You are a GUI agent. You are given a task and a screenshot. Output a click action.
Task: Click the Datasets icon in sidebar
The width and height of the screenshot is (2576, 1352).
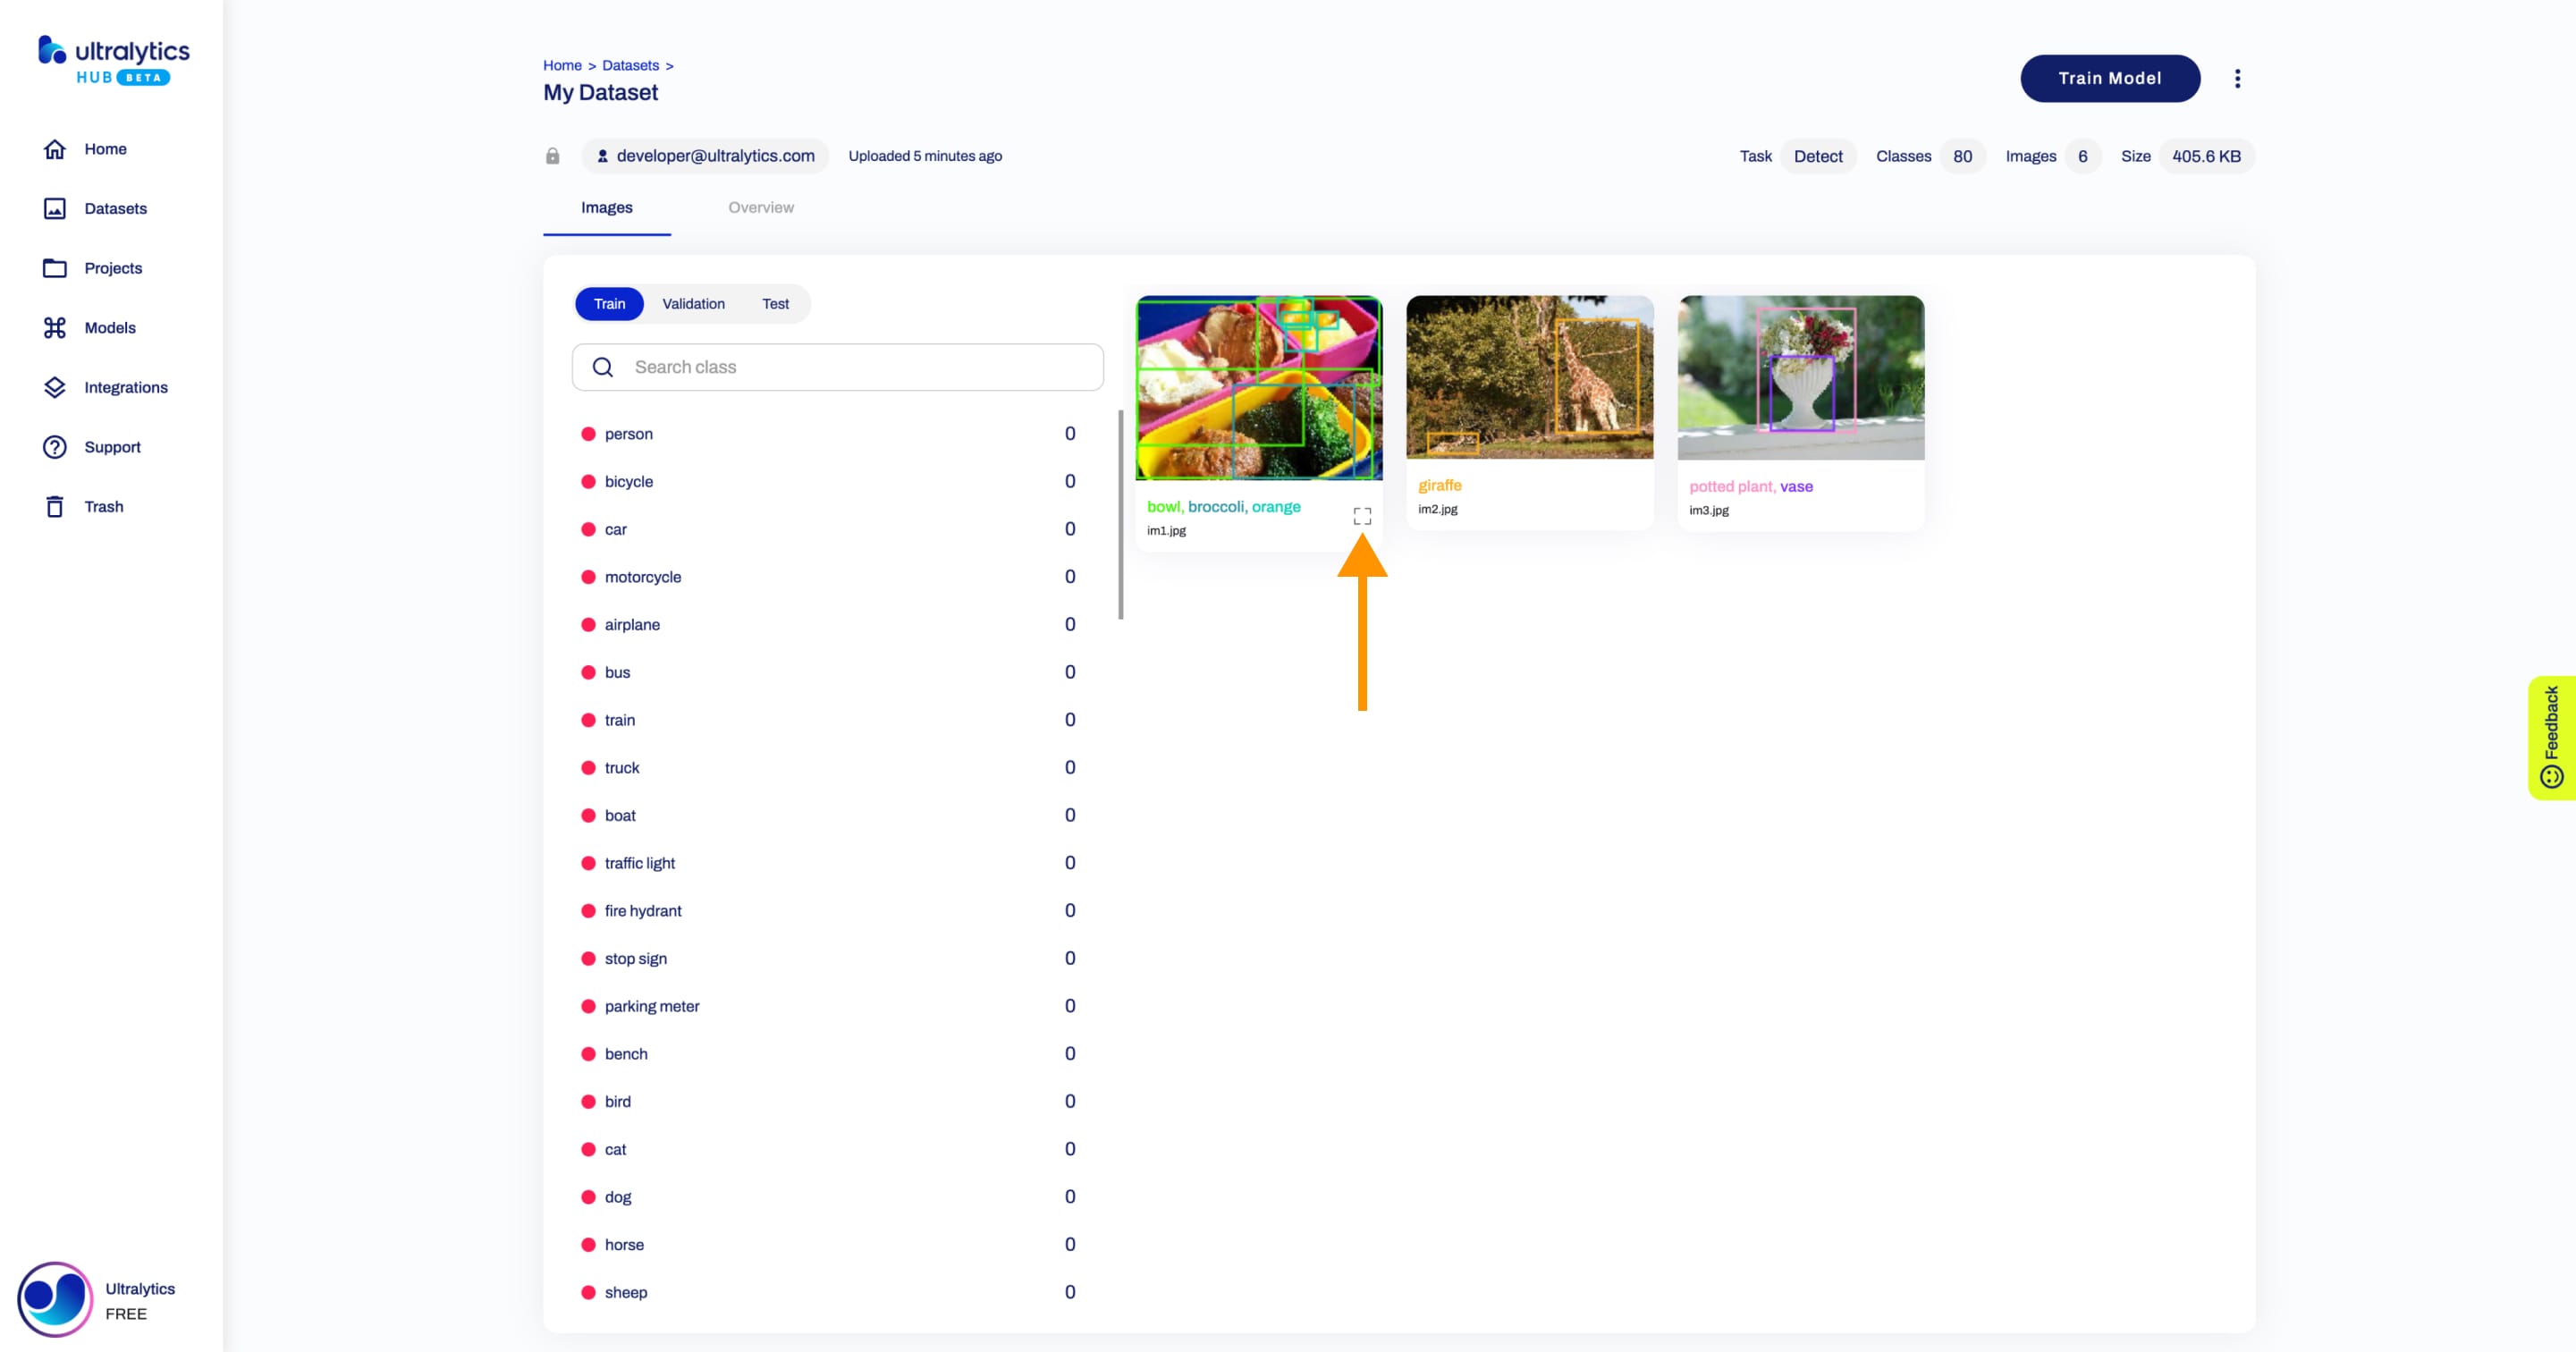pyautogui.click(x=55, y=207)
